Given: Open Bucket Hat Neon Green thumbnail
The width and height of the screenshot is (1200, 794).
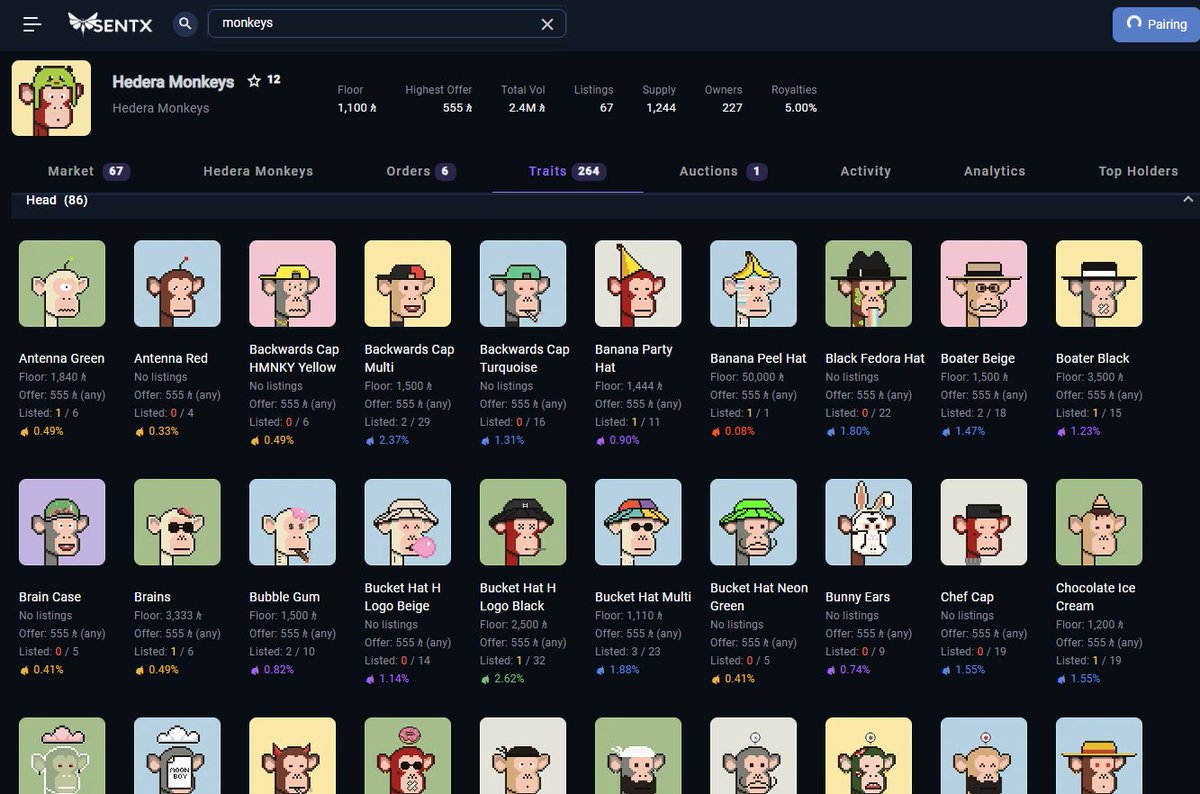Looking at the screenshot, I should (753, 522).
